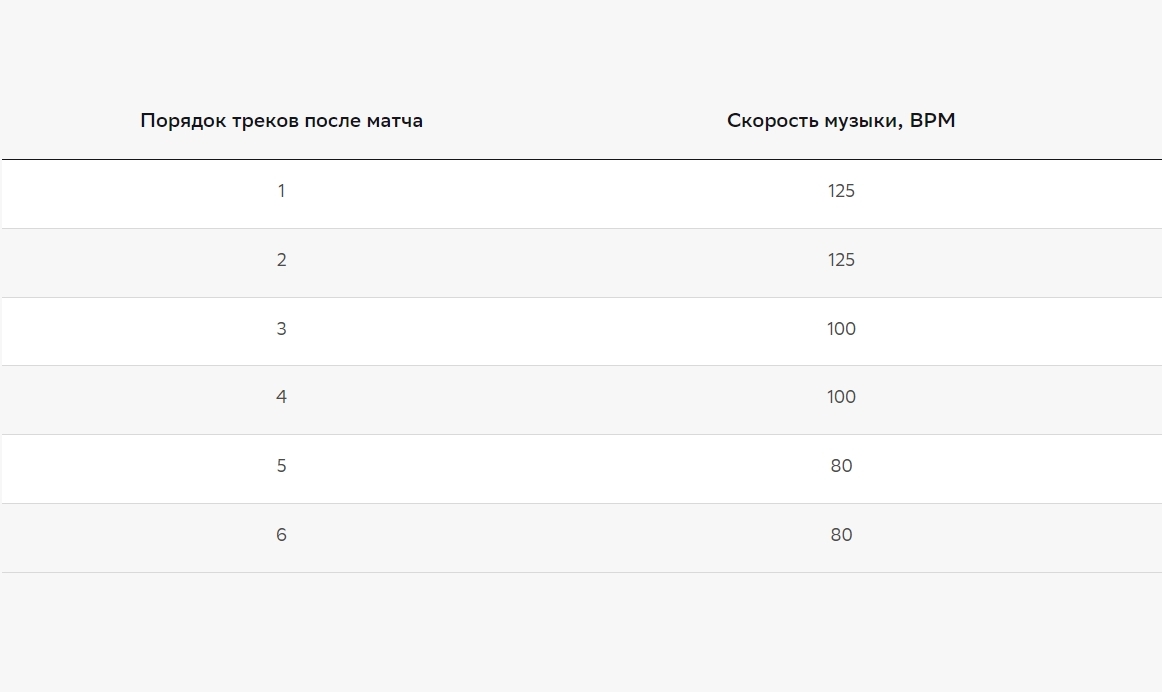Click the 80 BPM value for track 6
Screen dimensions: 1162x692
tap(841, 535)
